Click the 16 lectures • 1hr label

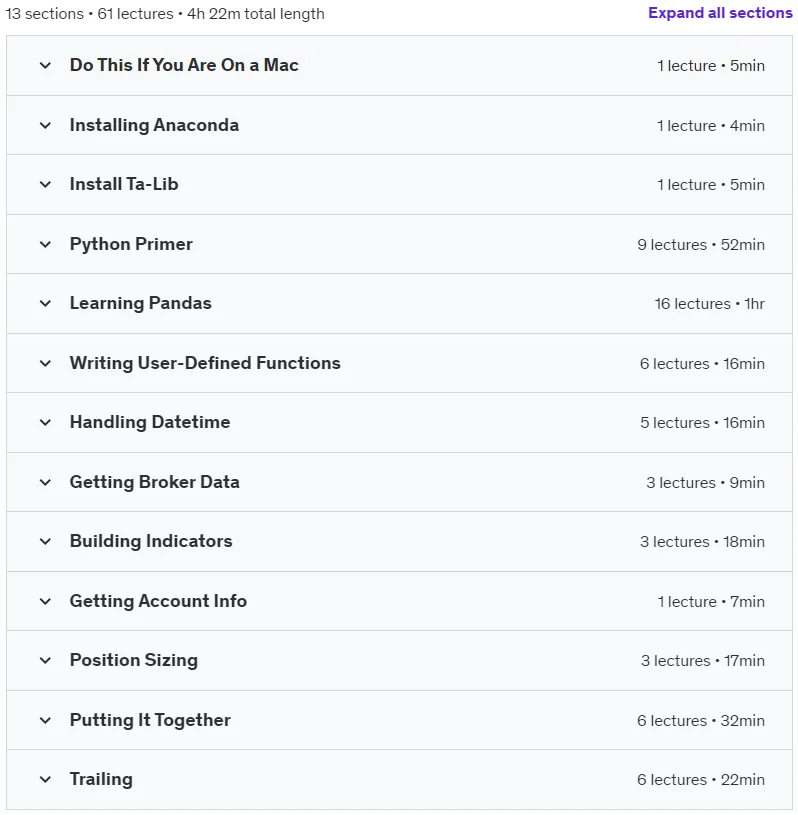[709, 304]
